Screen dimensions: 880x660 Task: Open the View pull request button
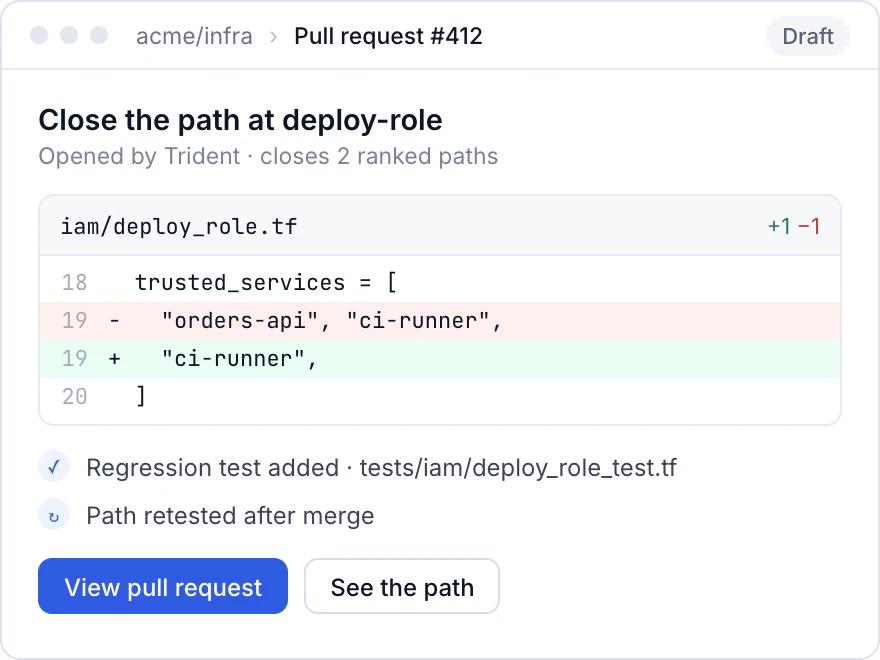(163, 586)
